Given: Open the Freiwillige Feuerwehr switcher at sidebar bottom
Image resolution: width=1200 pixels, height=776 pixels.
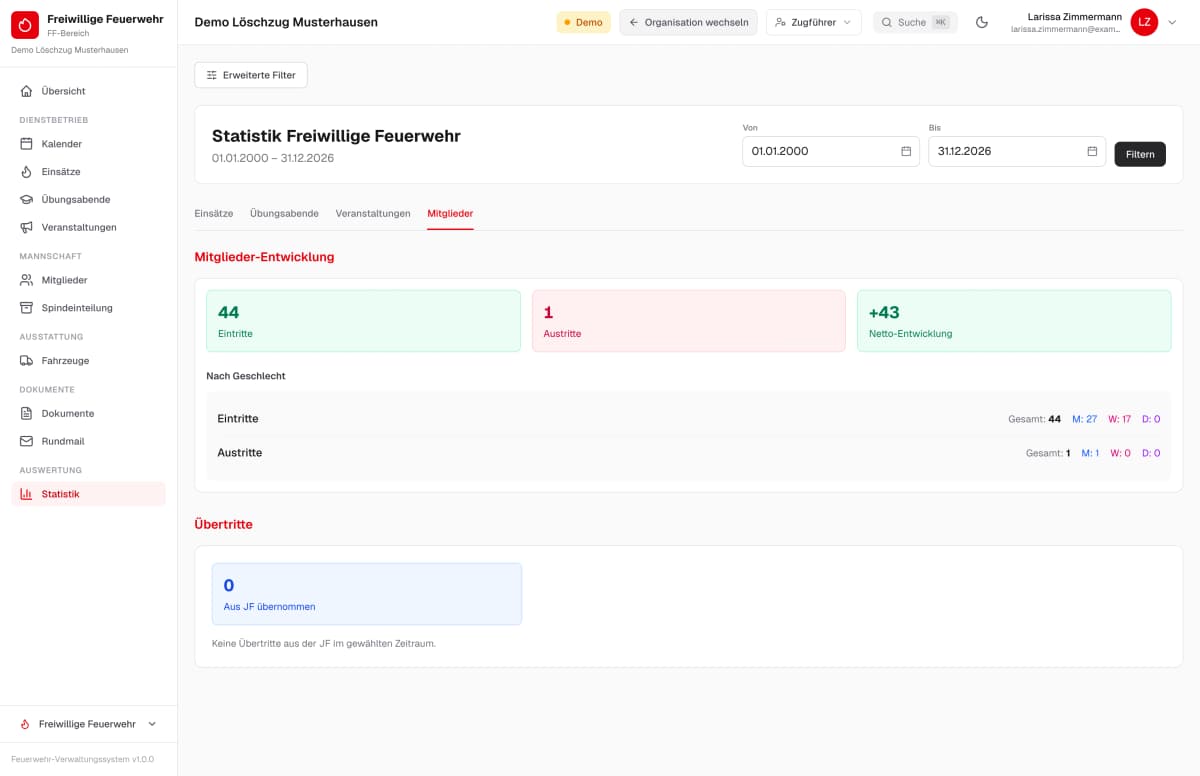Looking at the screenshot, I should [x=88, y=724].
